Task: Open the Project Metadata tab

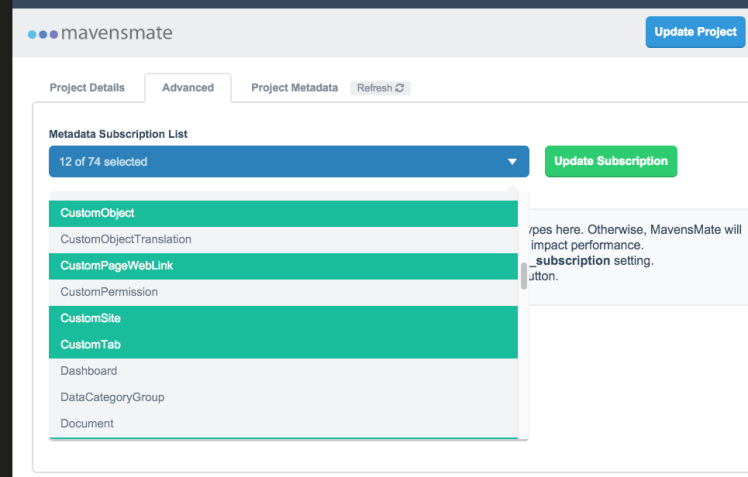Action: click(294, 88)
